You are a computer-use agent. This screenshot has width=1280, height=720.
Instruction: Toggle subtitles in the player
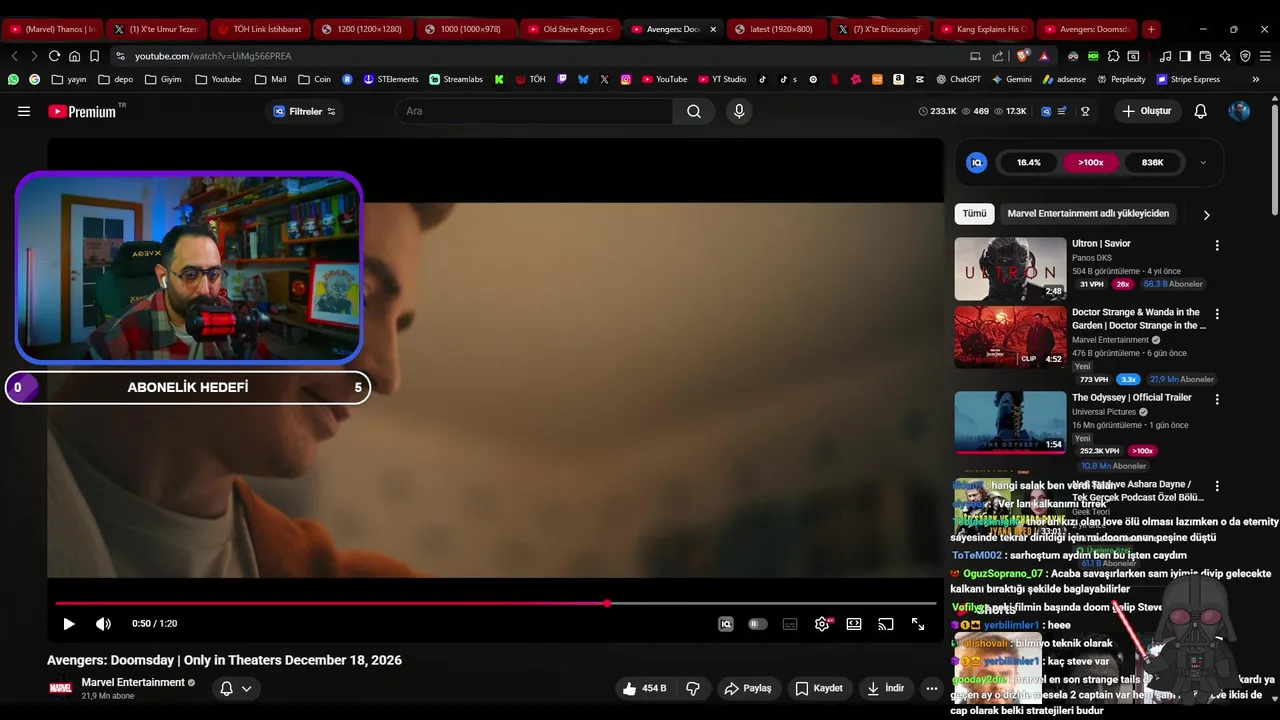790,624
